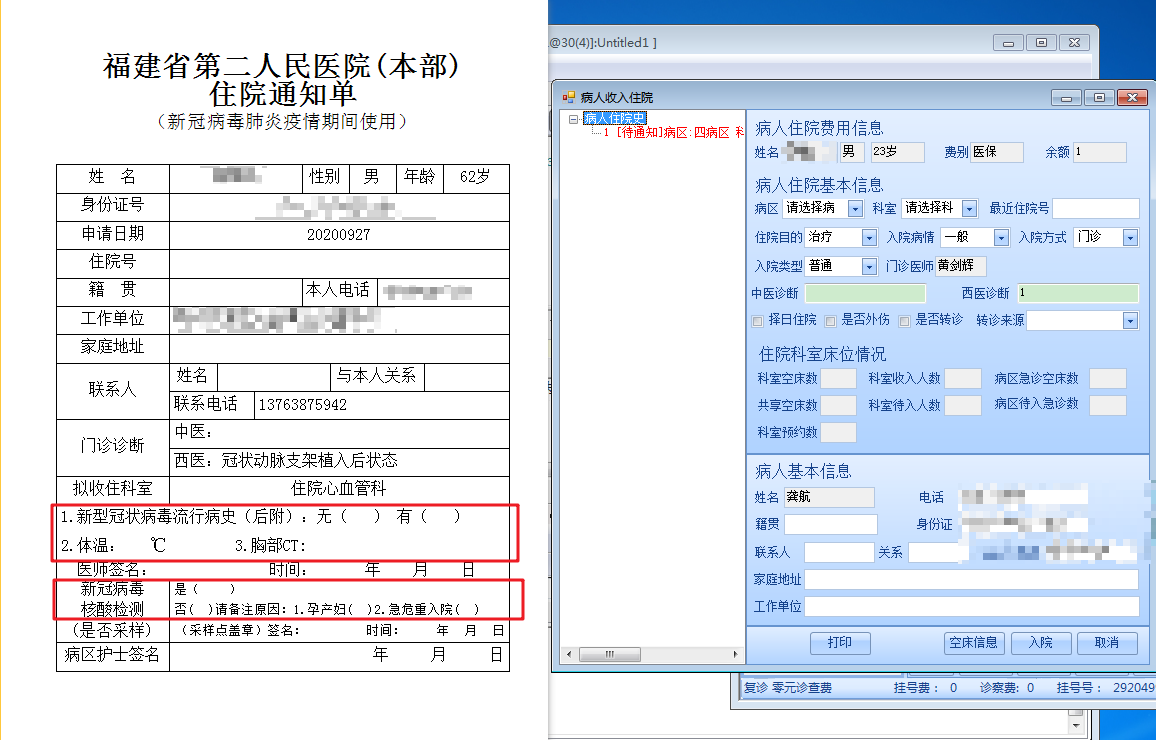Click 住院心血管科 in the notice form

[x=338, y=488]
